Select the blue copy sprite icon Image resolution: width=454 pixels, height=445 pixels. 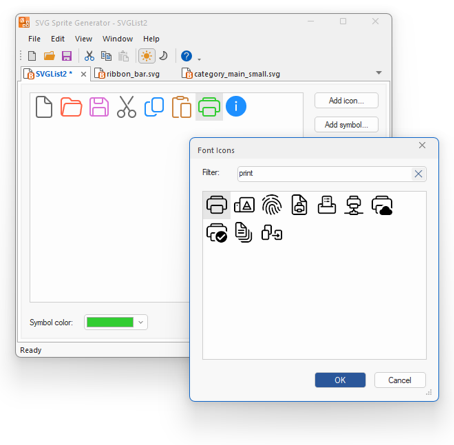click(x=154, y=107)
